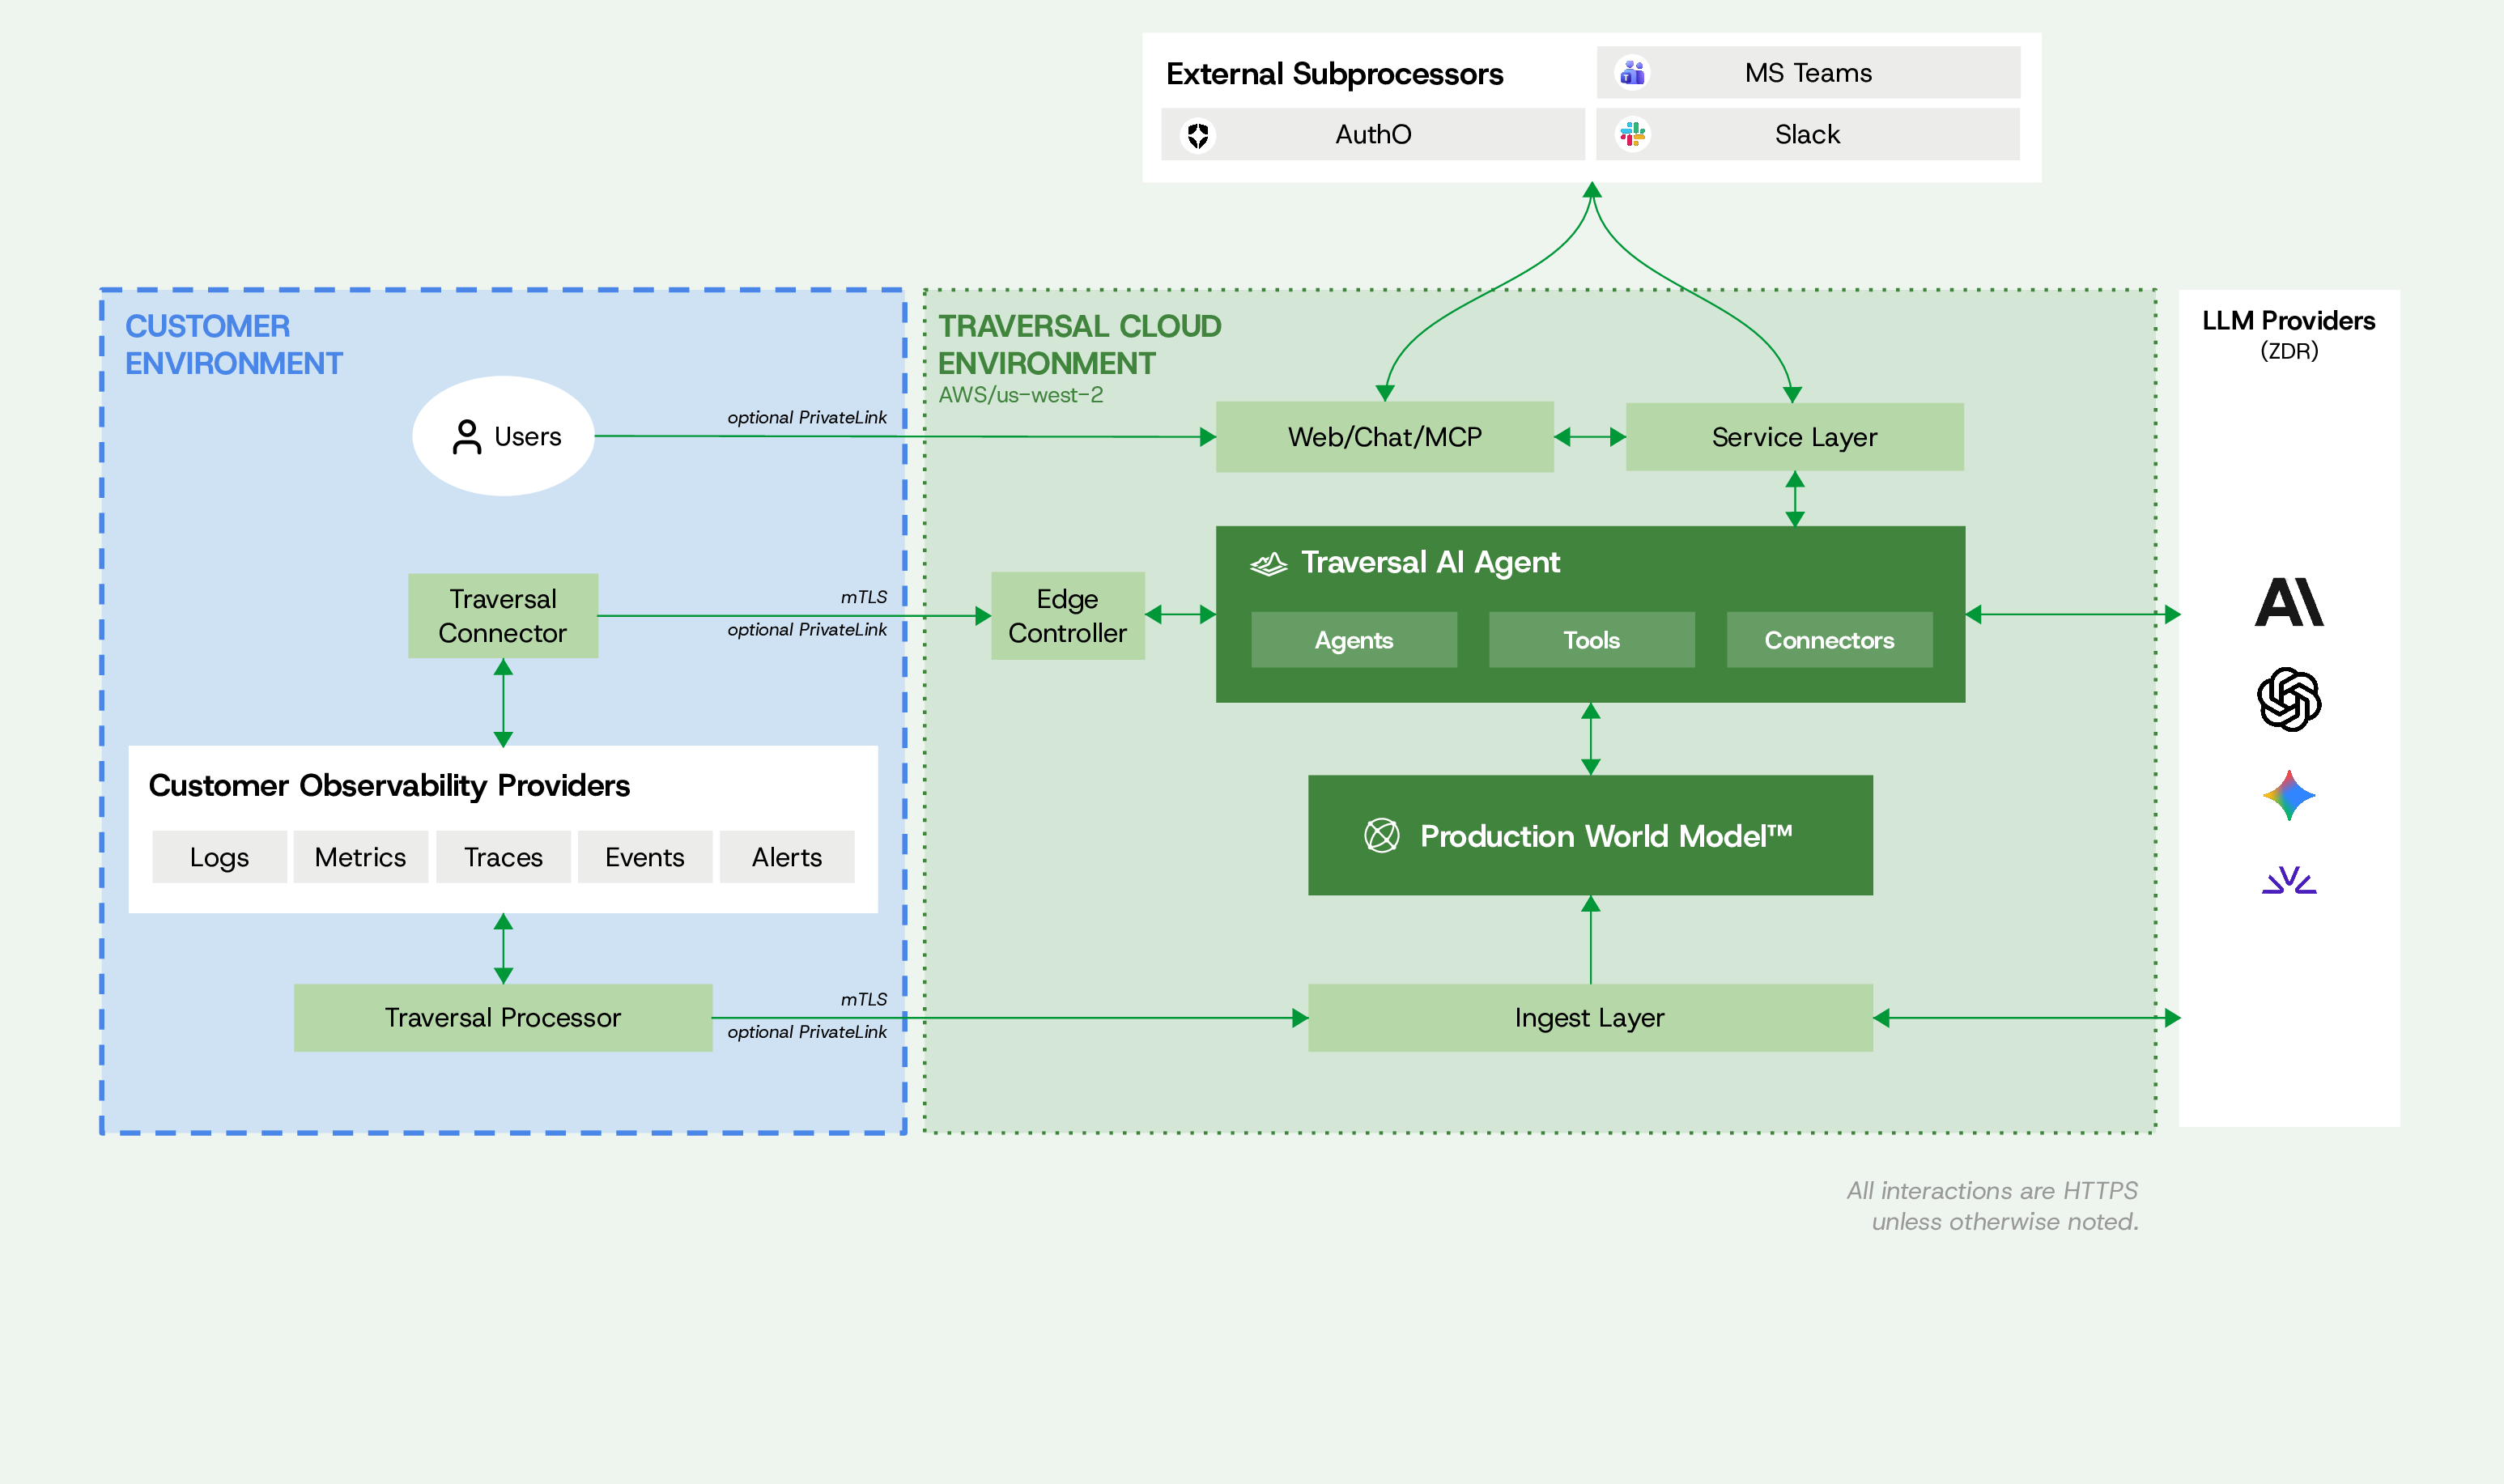This screenshot has width=2504, height=1484.
Task: Click 'optional PrivateLink' label near Users
Action: pos(807,418)
